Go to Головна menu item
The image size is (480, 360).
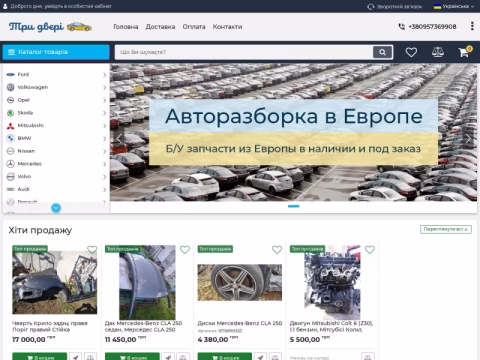coord(126,27)
